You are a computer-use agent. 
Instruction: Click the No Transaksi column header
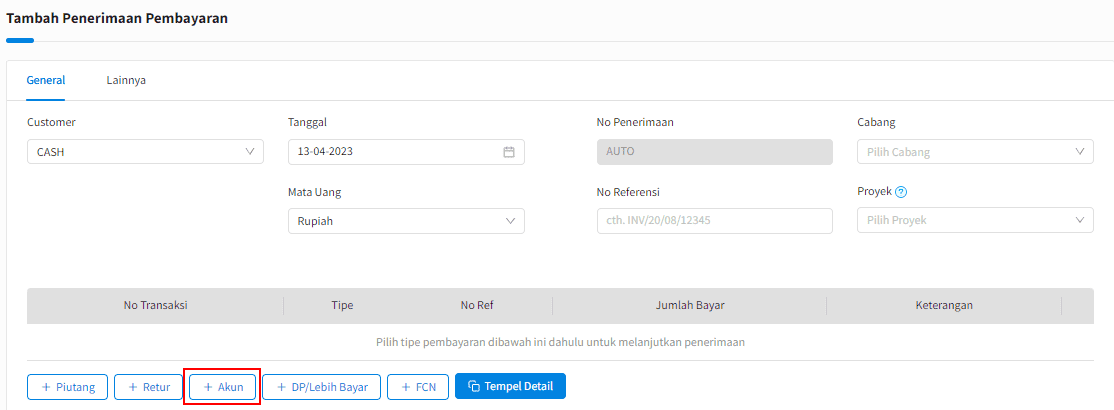[156, 306]
